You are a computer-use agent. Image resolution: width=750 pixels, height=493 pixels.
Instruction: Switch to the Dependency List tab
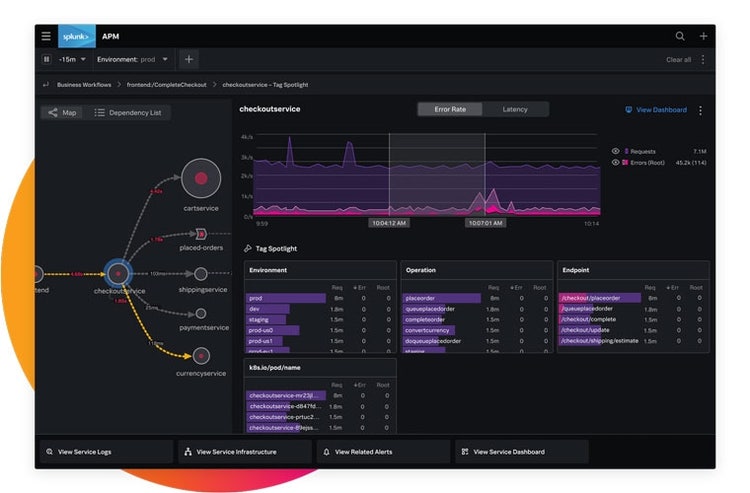pyautogui.click(x=128, y=113)
